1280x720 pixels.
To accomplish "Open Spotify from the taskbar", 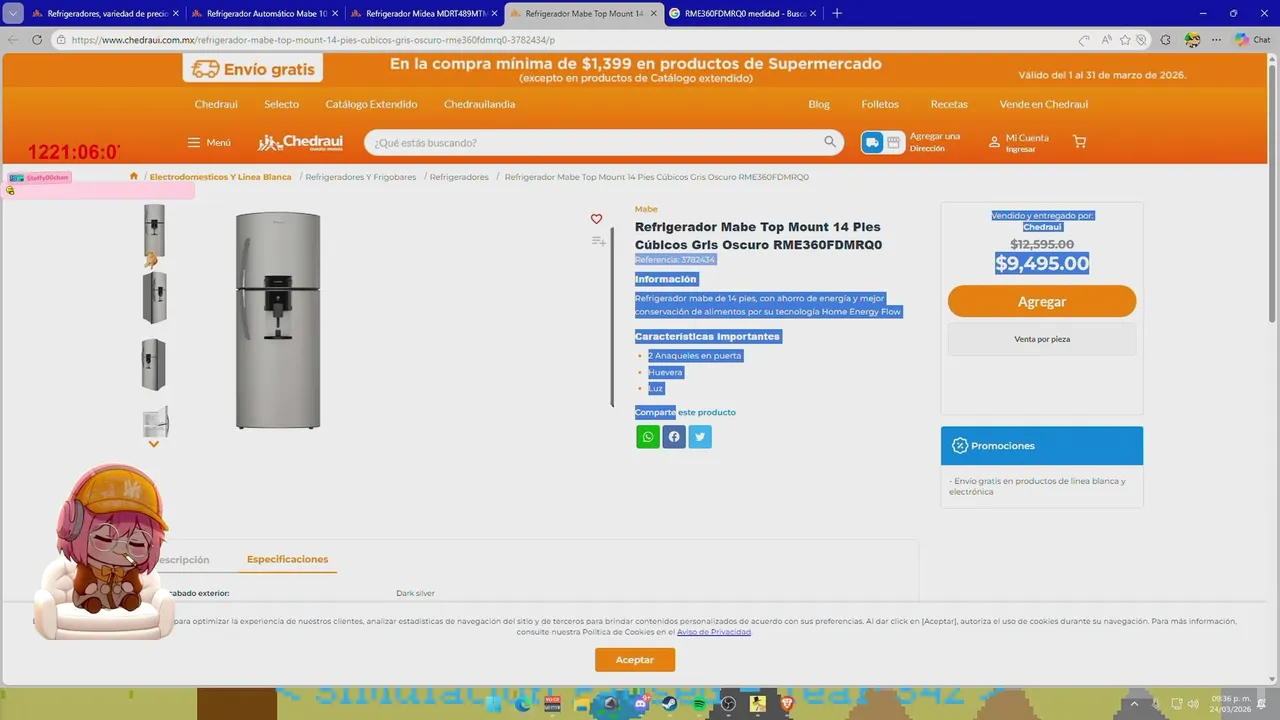I will click(x=699, y=704).
